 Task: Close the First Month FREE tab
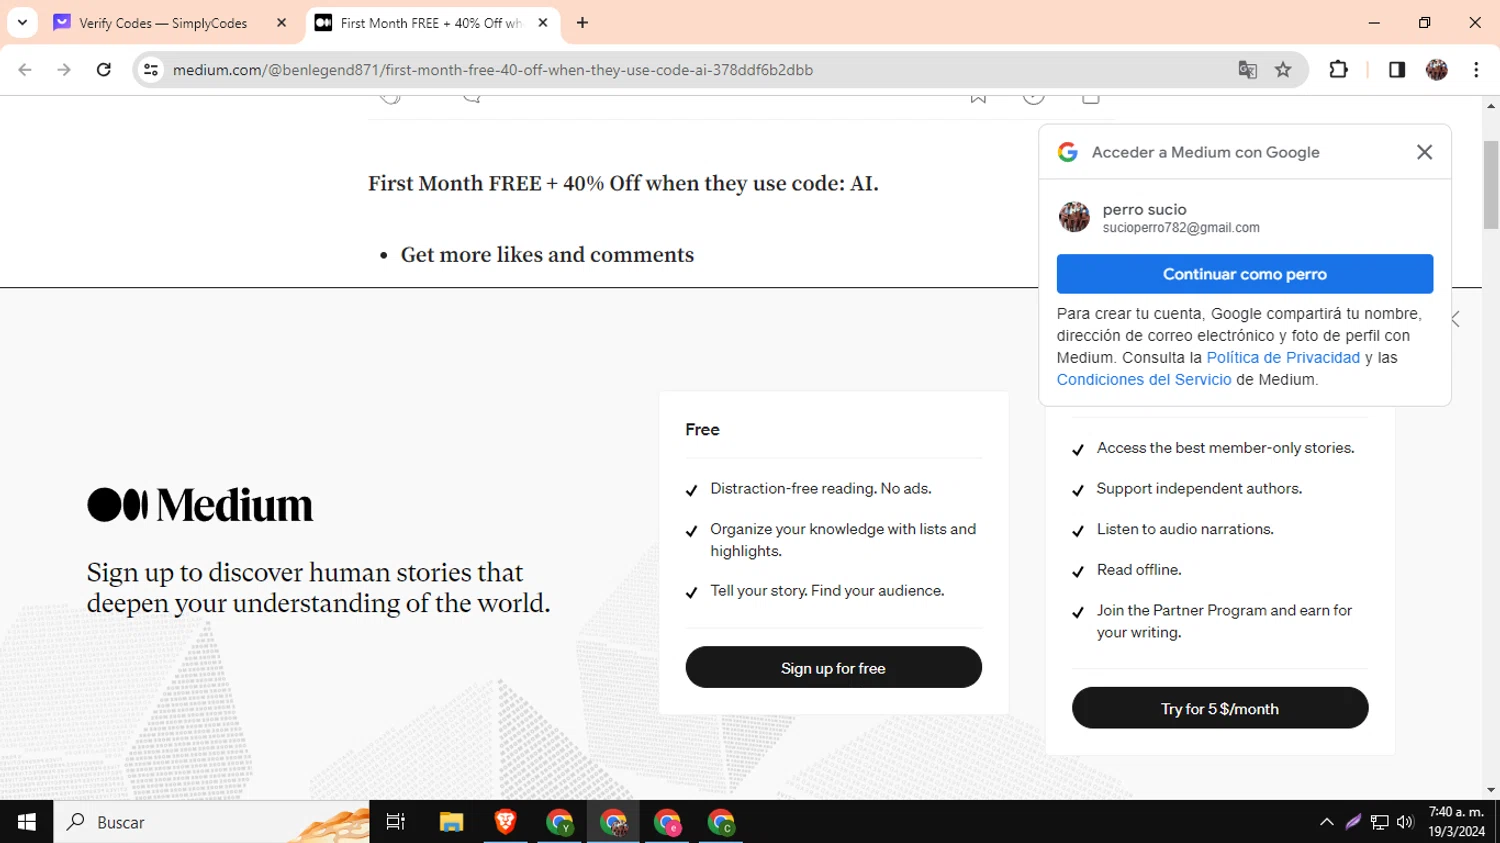(543, 23)
